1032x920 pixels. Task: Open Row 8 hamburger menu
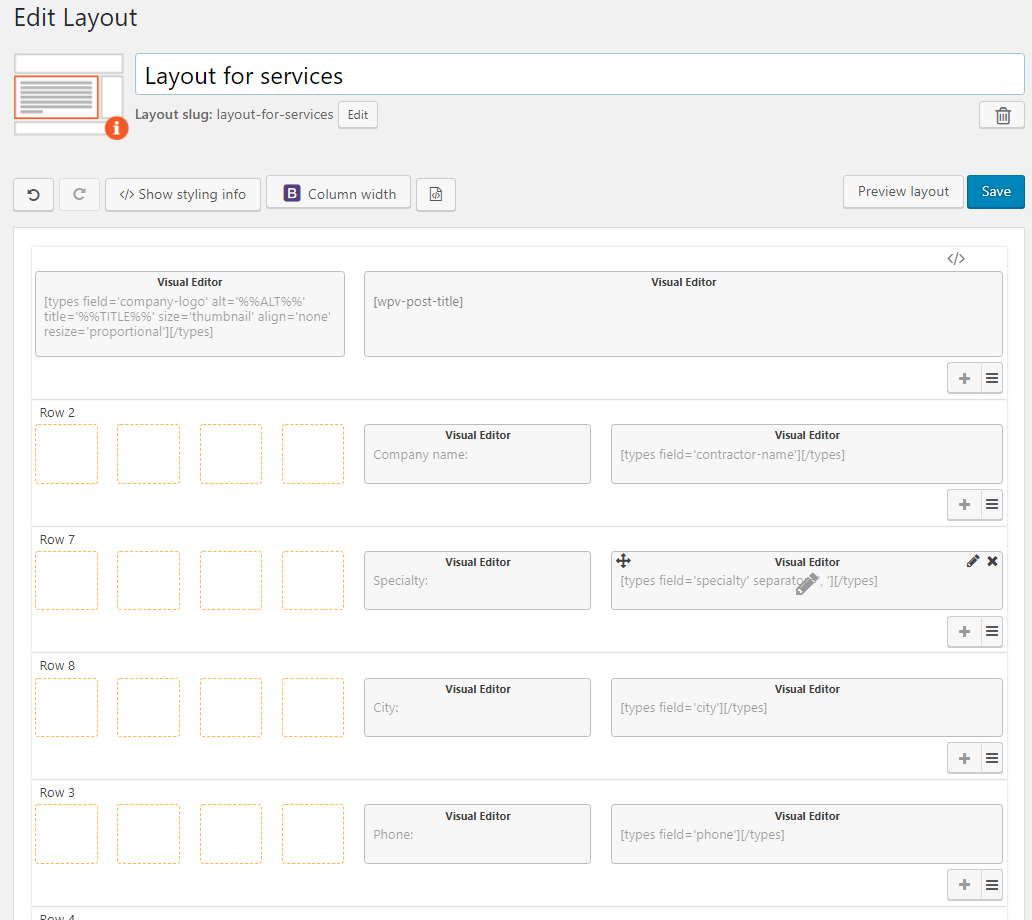coord(992,758)
